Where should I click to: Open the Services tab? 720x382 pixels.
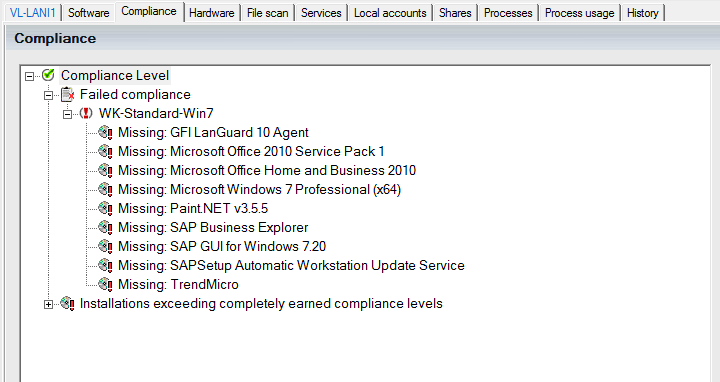tap(321, 13)
